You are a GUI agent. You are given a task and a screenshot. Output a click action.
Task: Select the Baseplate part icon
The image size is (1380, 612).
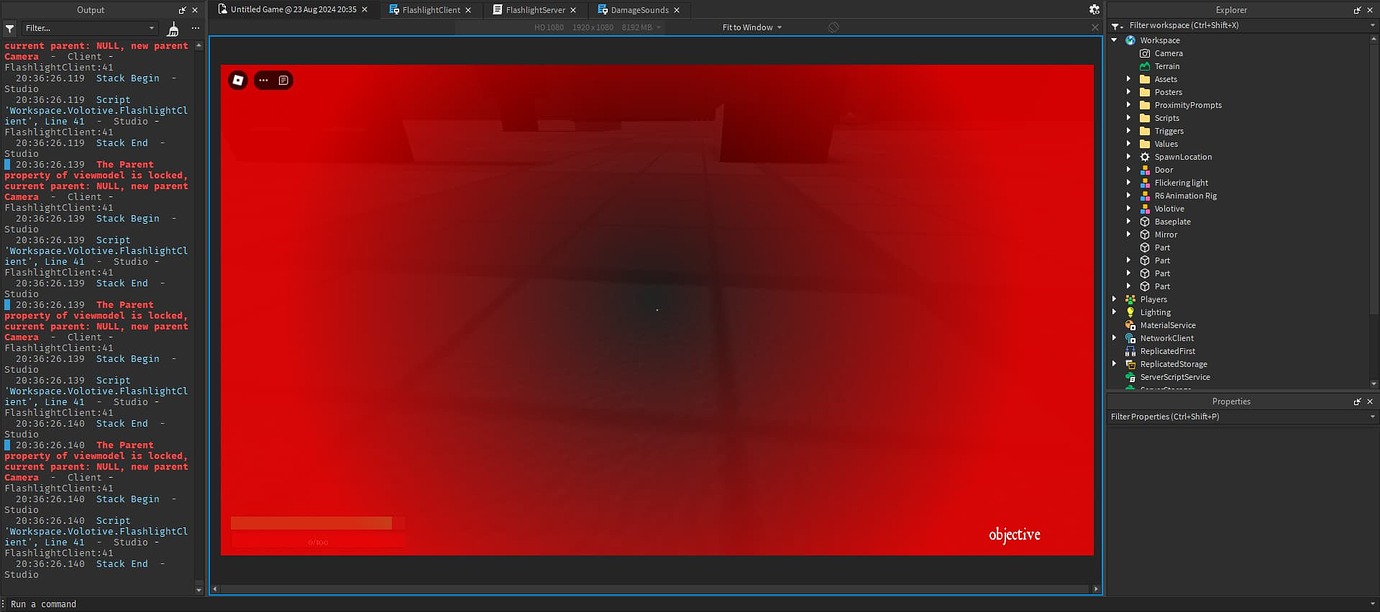(x=1145, y=221)
